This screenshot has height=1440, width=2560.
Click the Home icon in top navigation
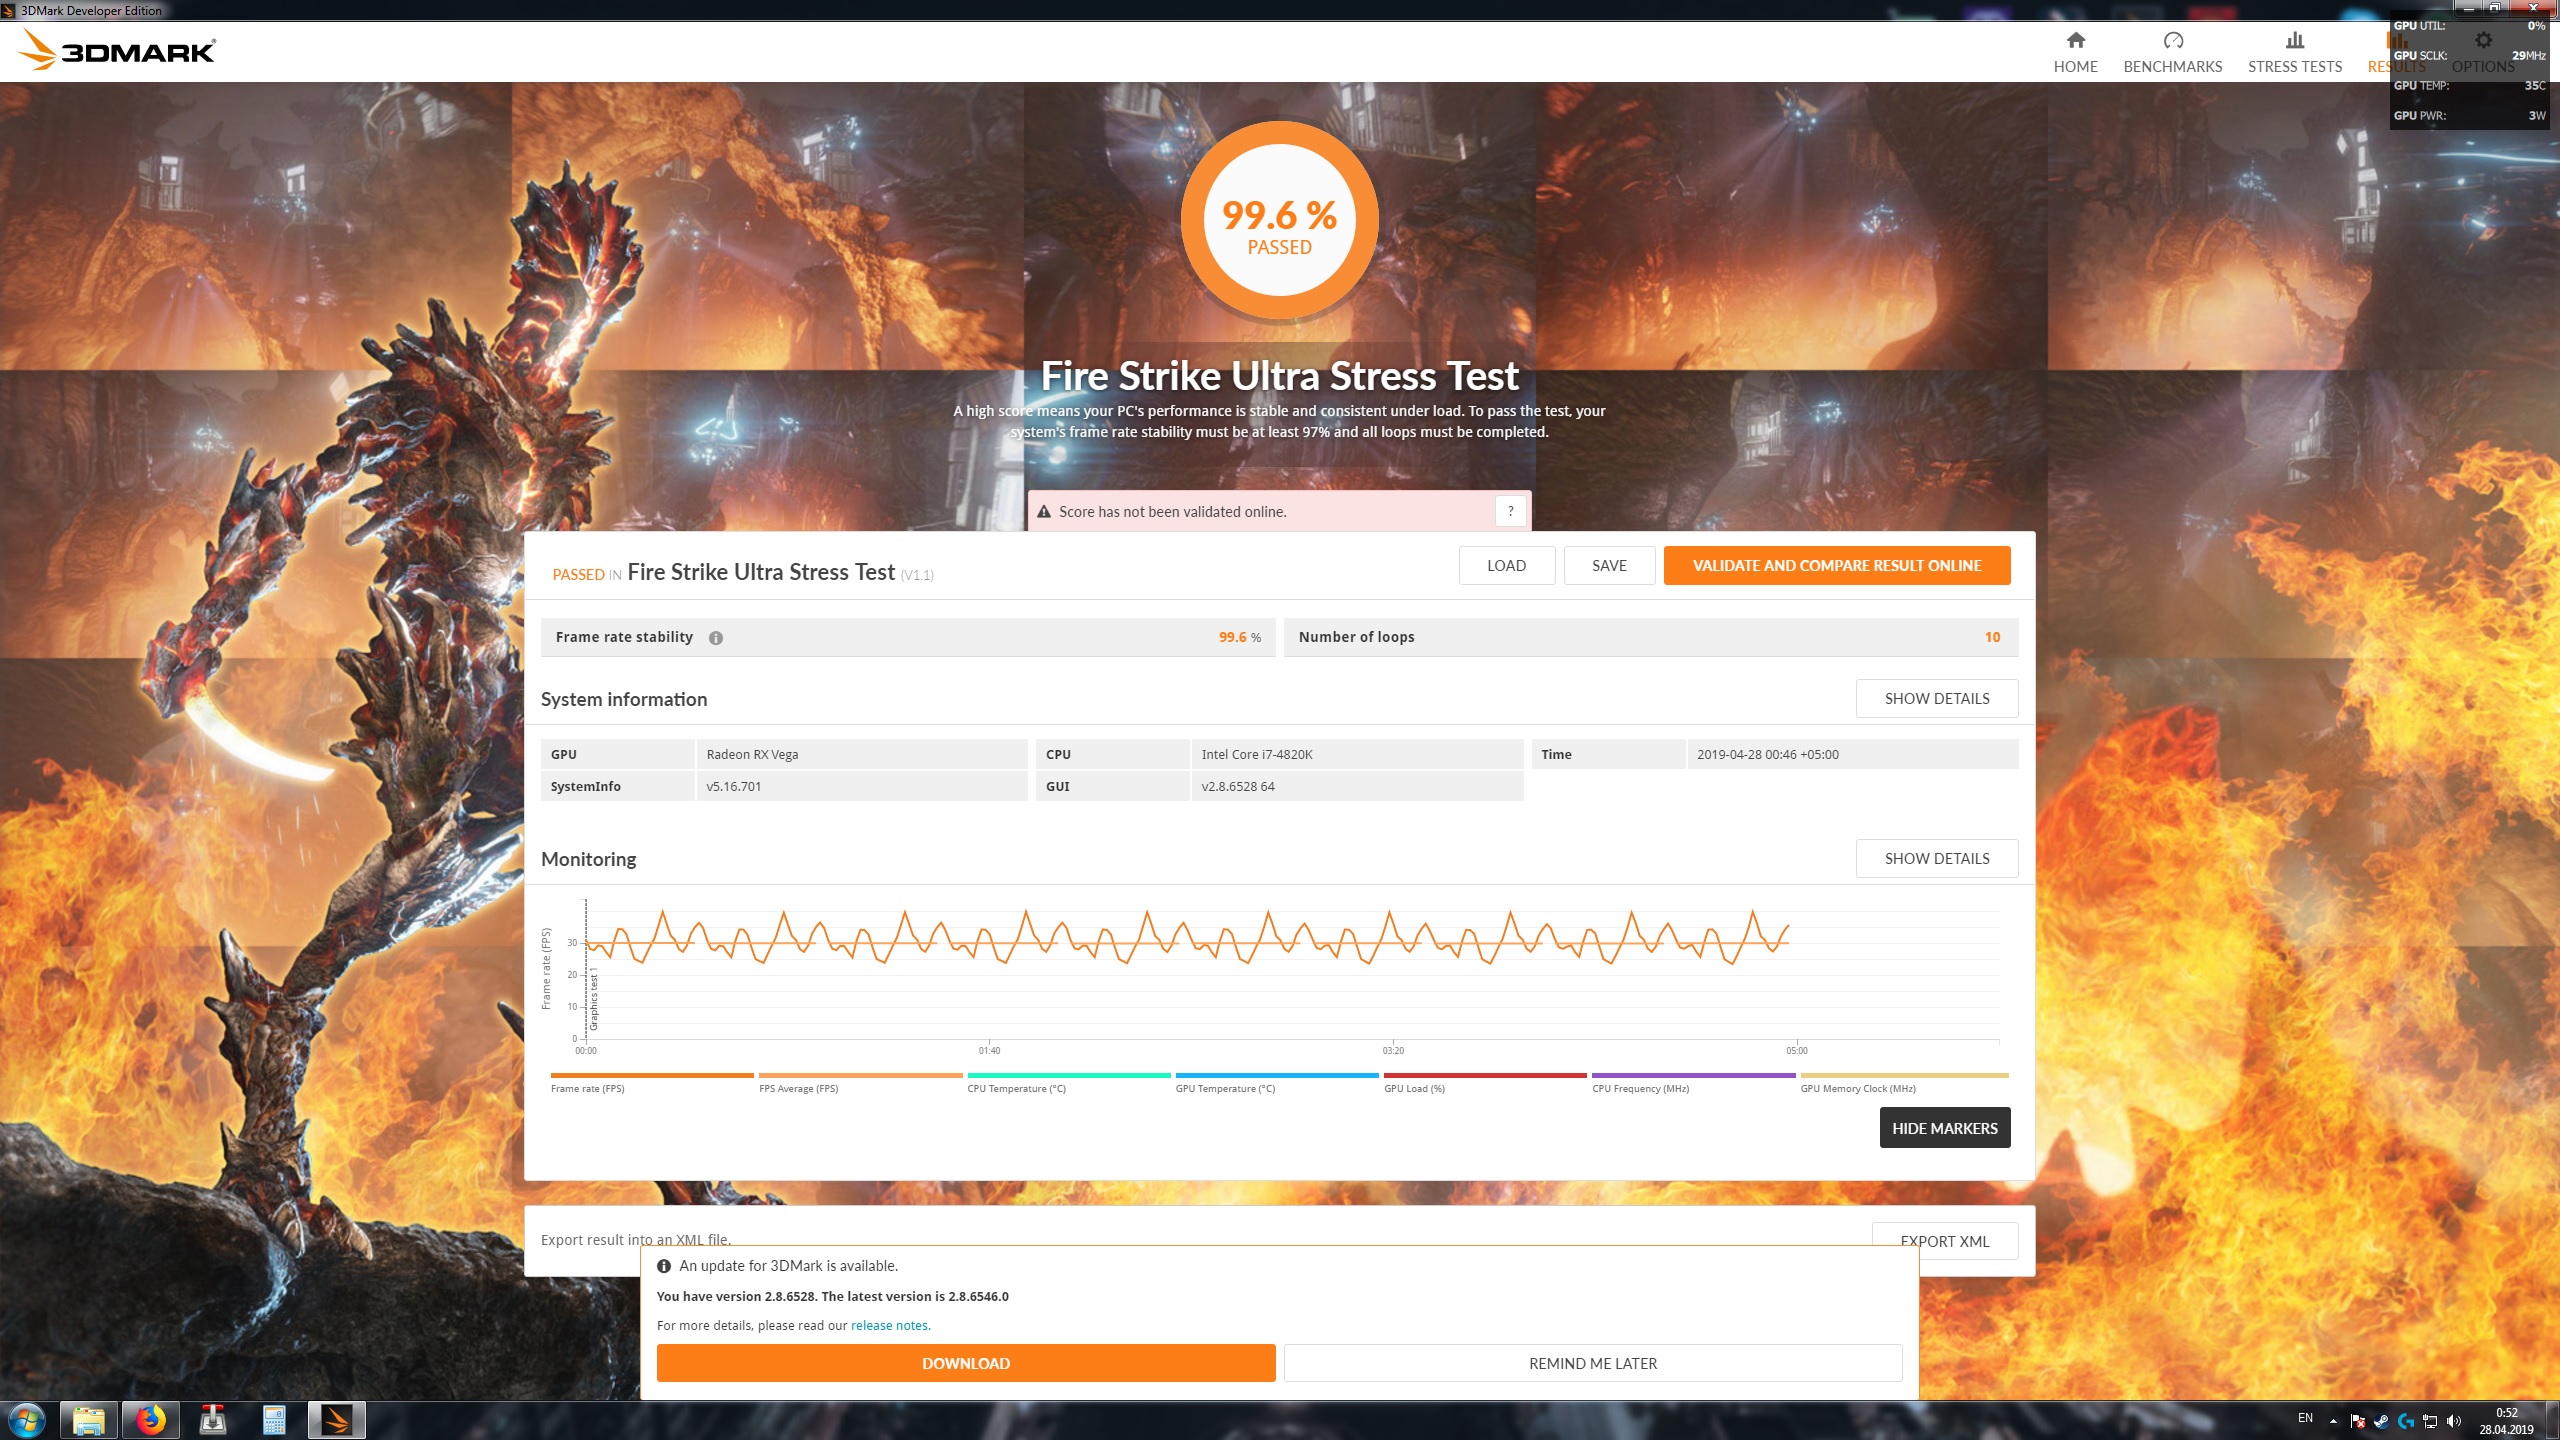point(2075,41)
